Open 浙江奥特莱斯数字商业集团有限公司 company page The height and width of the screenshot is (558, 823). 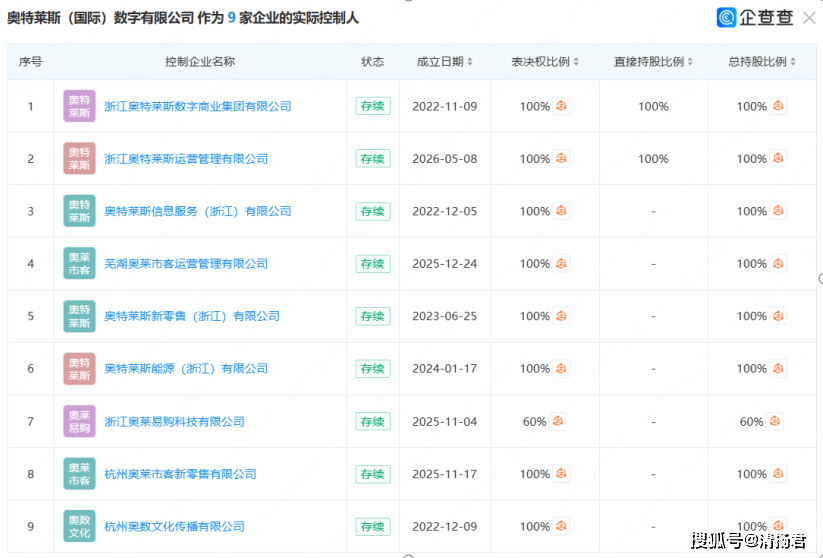click(197, 106)
